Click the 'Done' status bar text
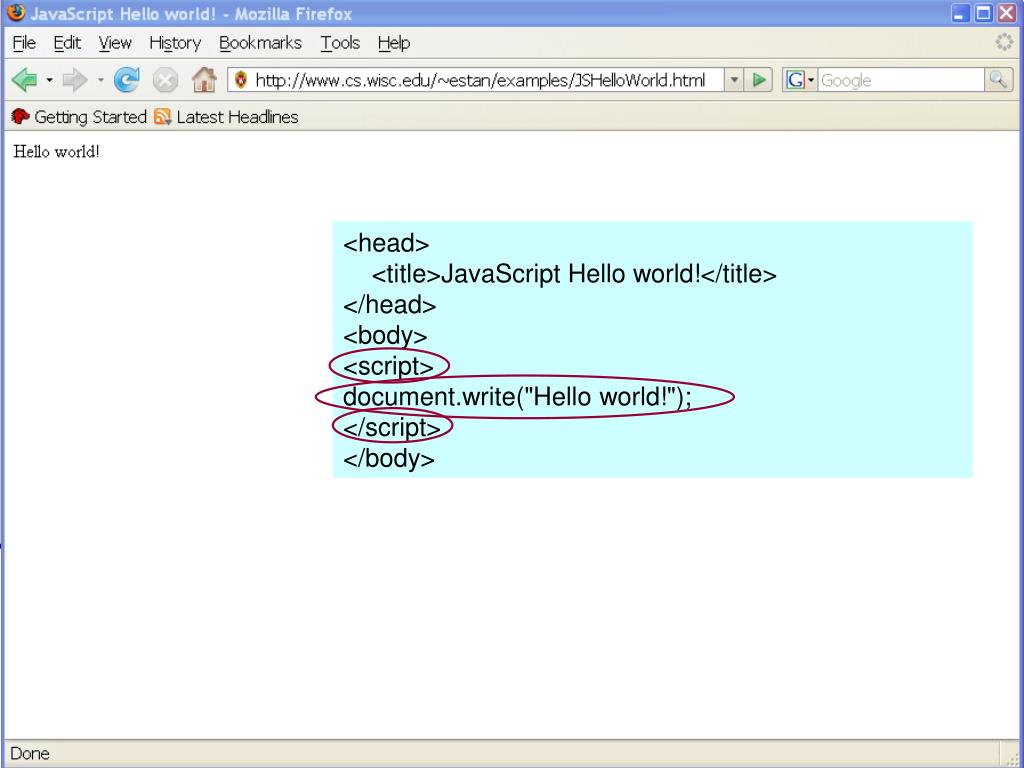Image resolution: width=1024 pixels, height=768 pixels. [x=30, y=754]
